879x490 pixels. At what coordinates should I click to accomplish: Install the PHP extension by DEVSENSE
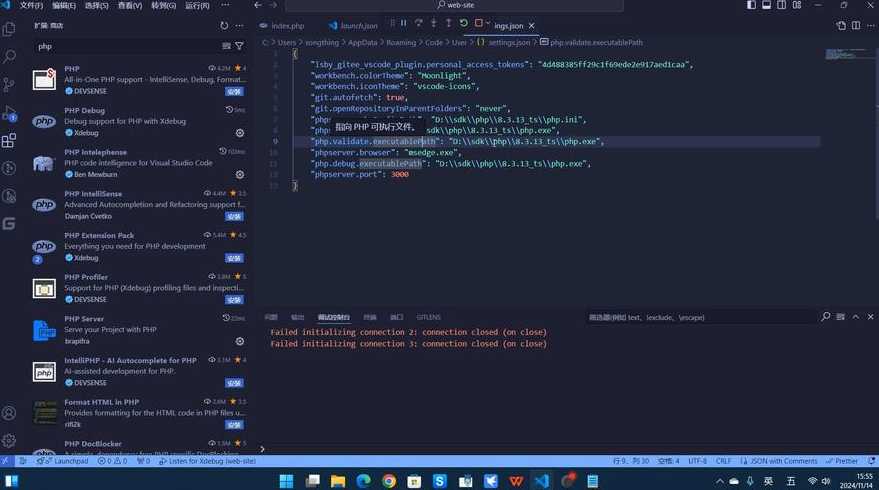pyautogui.click(x=234, y=91)
